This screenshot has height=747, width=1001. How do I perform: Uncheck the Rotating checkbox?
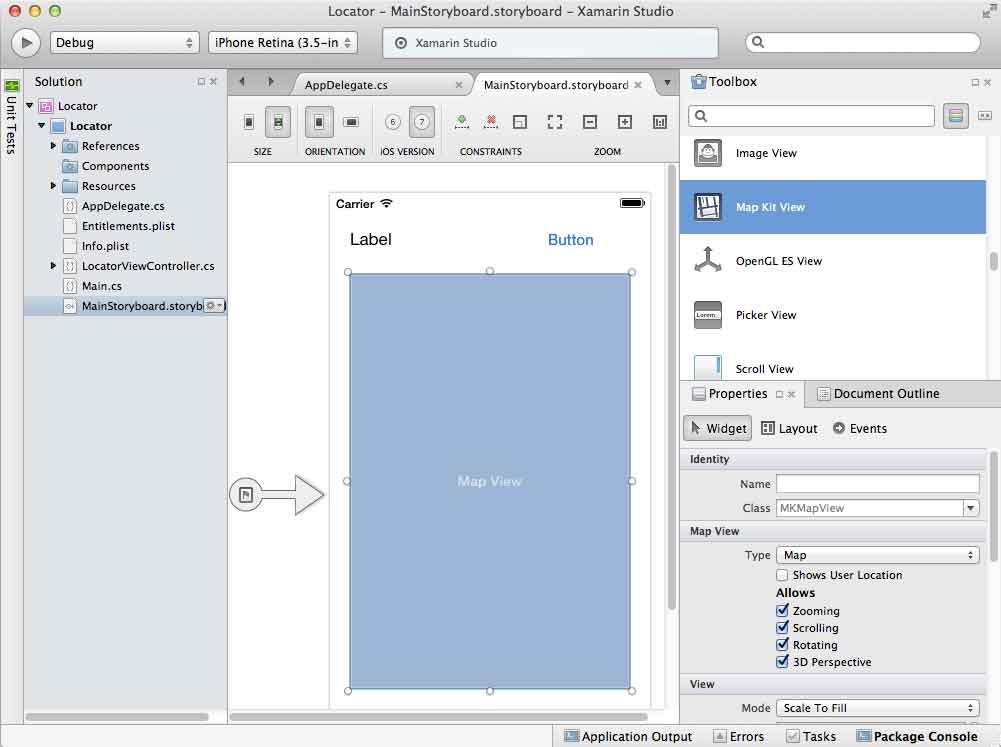pos(782,645)
